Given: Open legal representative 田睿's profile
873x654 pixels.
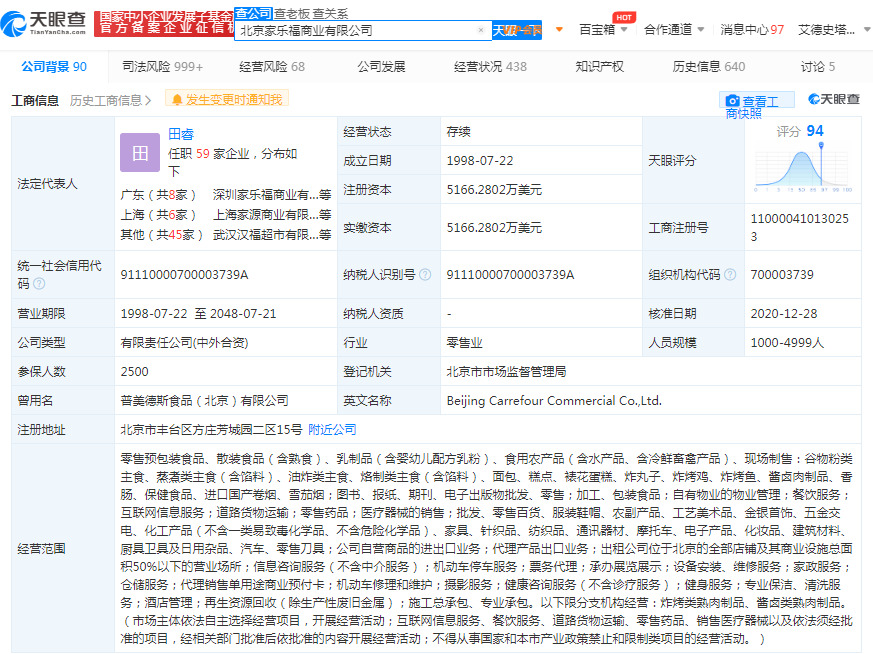Looking at the screenshot, I should (x=181, y=134).
